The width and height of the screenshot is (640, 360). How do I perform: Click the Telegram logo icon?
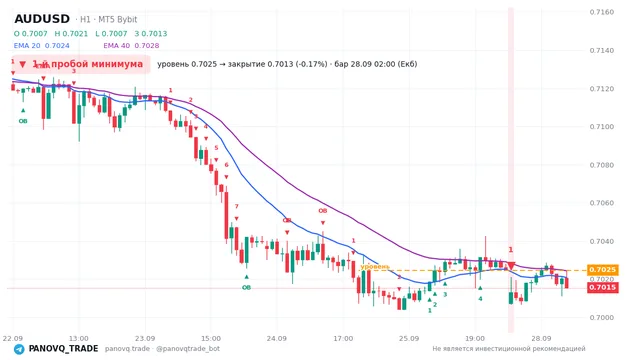[x=19, y=349]
